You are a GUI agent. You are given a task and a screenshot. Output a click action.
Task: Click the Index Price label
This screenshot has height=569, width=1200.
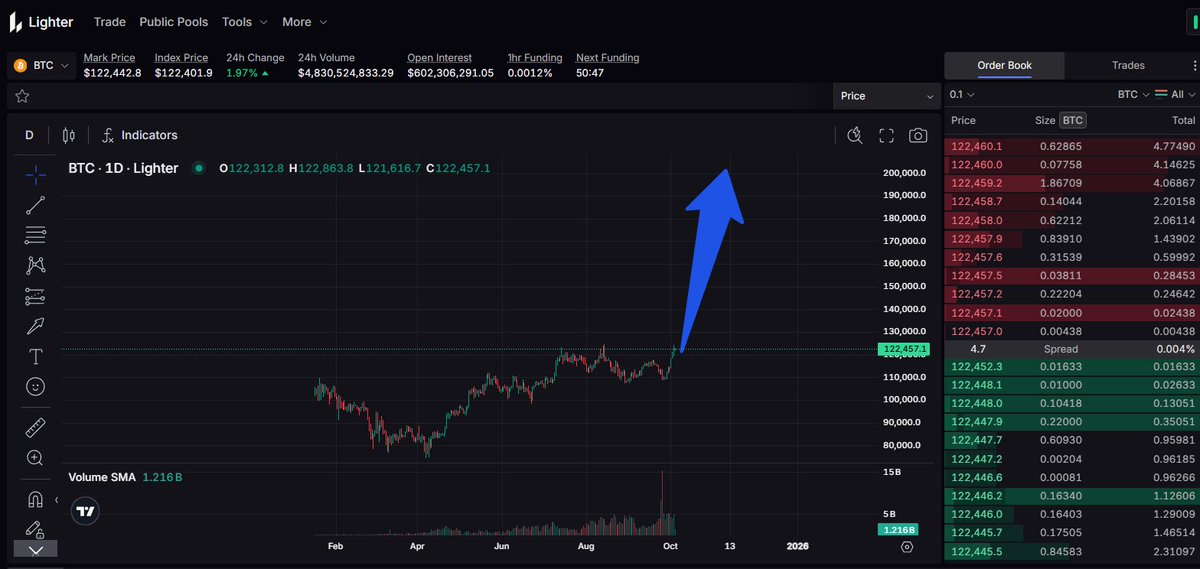click(x=181, y=58)
